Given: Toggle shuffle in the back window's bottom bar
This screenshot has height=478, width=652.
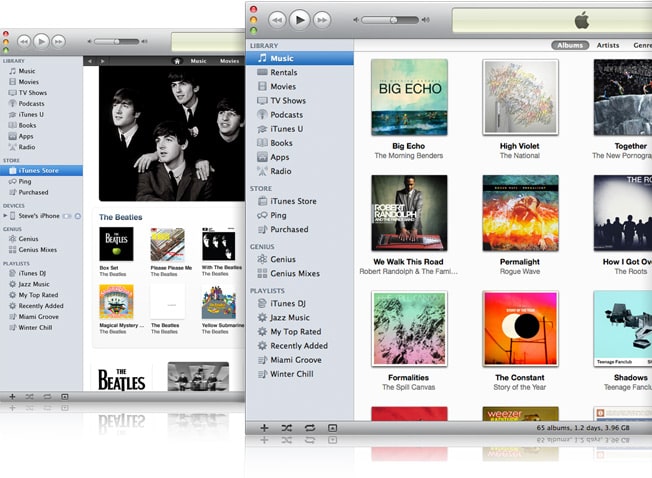Looking at the screenshot, I should [x=29, y=397].
